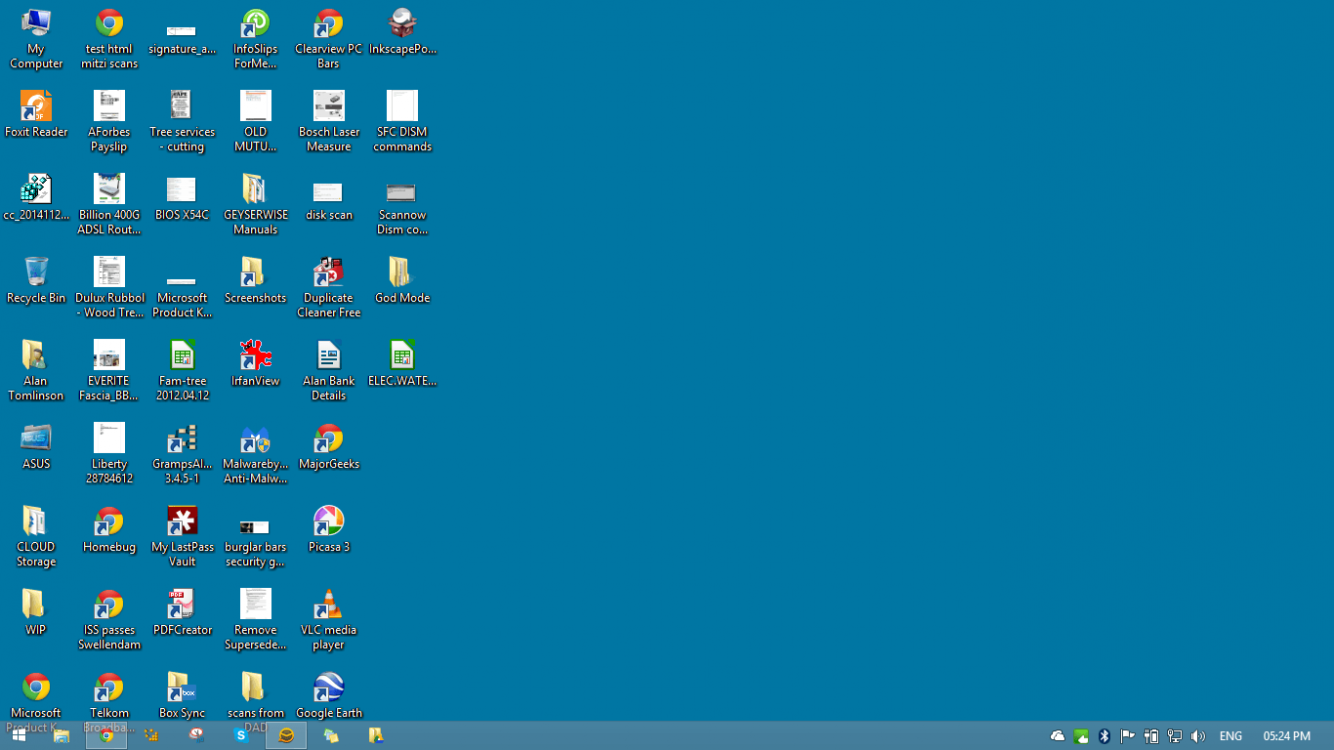This screenshot has height=750, width=1334.
Task: Toggle Bluetooth from the system tray icon
Action: pyautogui.click(x=1104, y=736)
